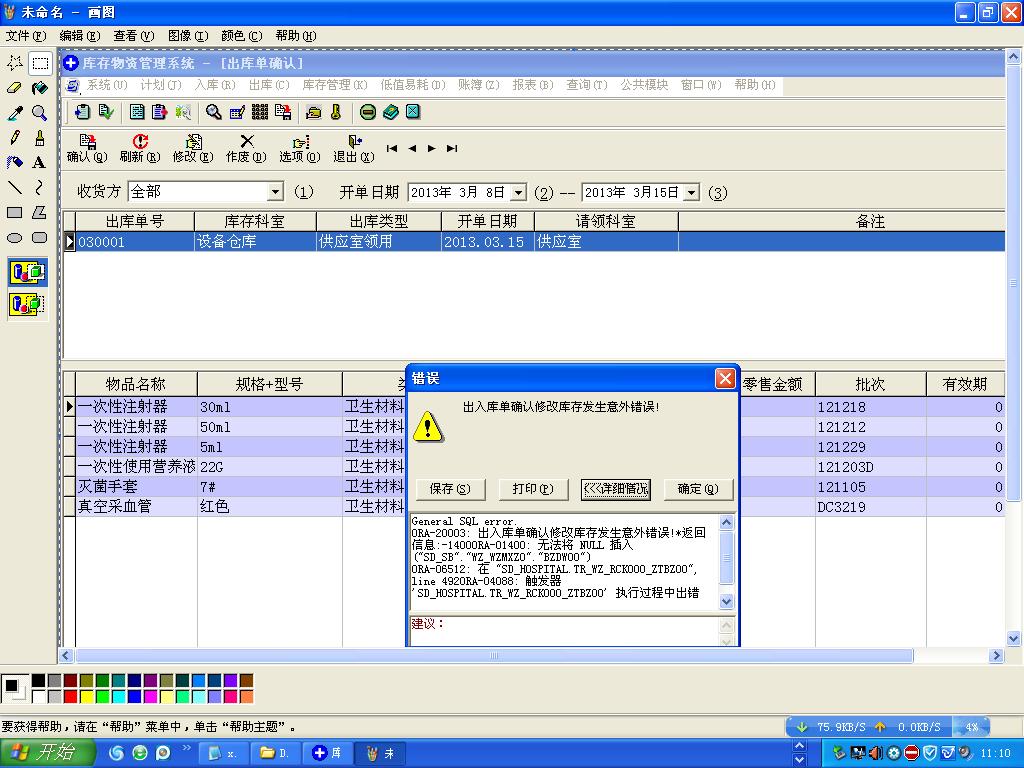
Task: Go to next record arrow
Action: click(x=432, y=149)
